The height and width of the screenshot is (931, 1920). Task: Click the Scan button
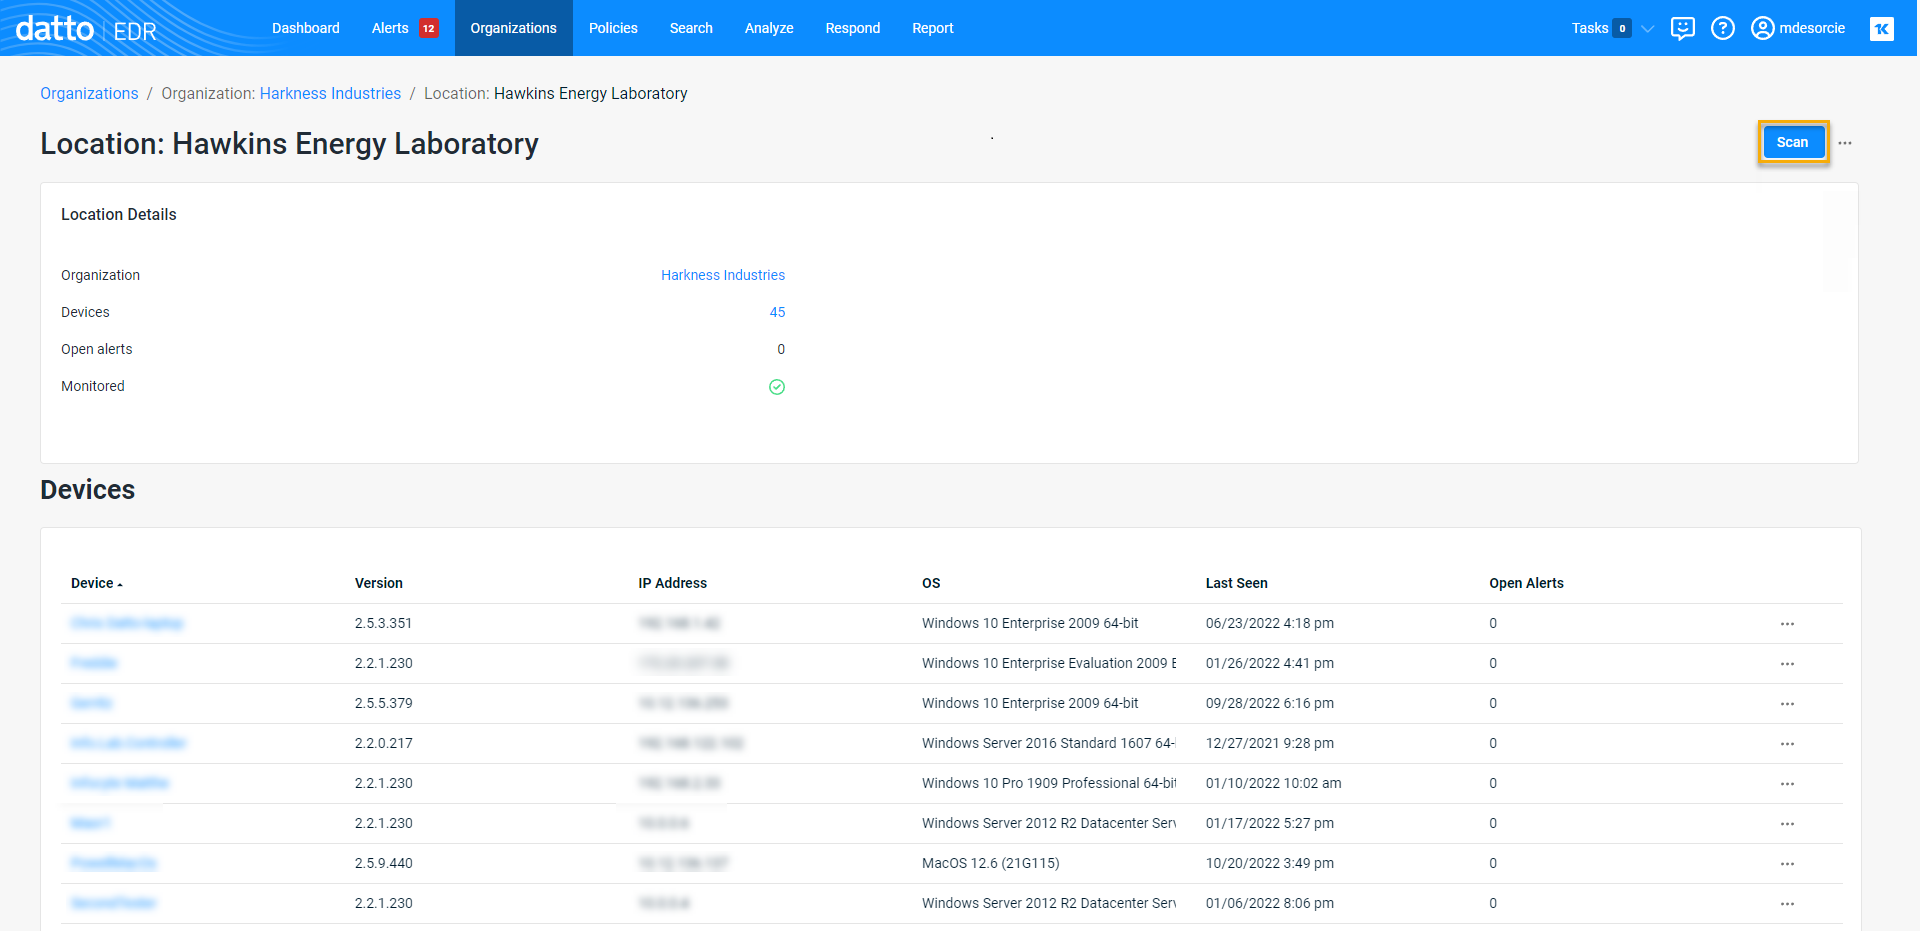(x=1793, y=142)
